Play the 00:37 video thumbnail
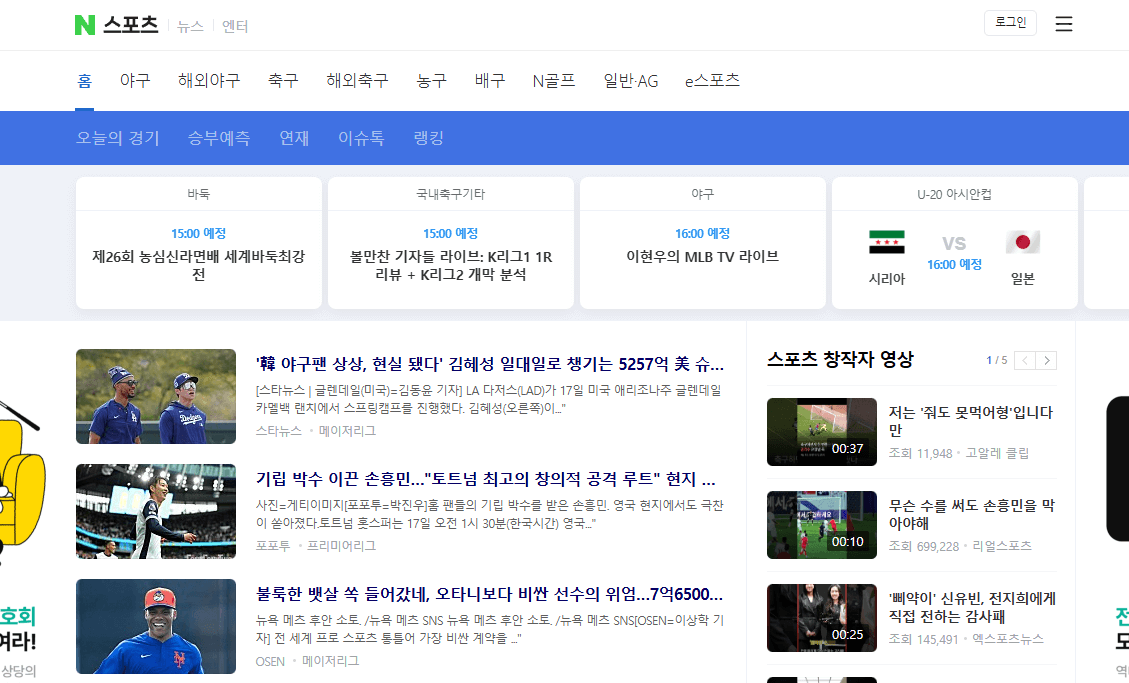The height and width of the screenshot is (683, 1129). [x=822, y=432]
